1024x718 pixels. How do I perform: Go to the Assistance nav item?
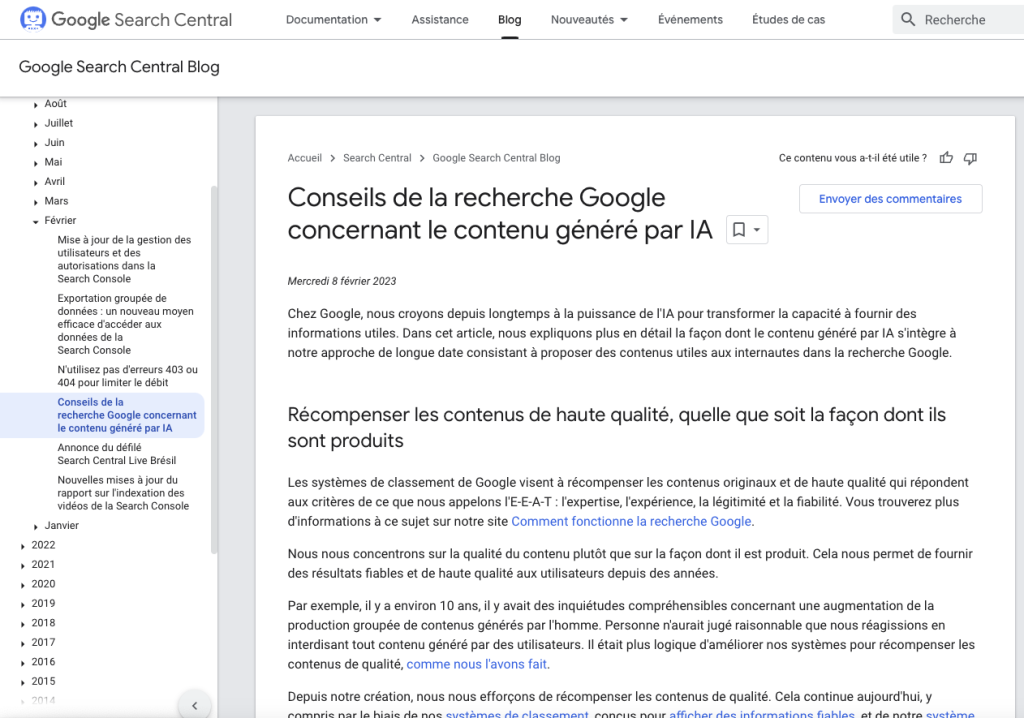(440, 20)
